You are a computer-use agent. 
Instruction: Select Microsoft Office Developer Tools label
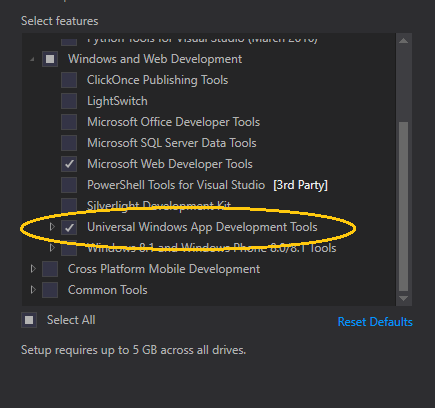[x=173, y=122]
